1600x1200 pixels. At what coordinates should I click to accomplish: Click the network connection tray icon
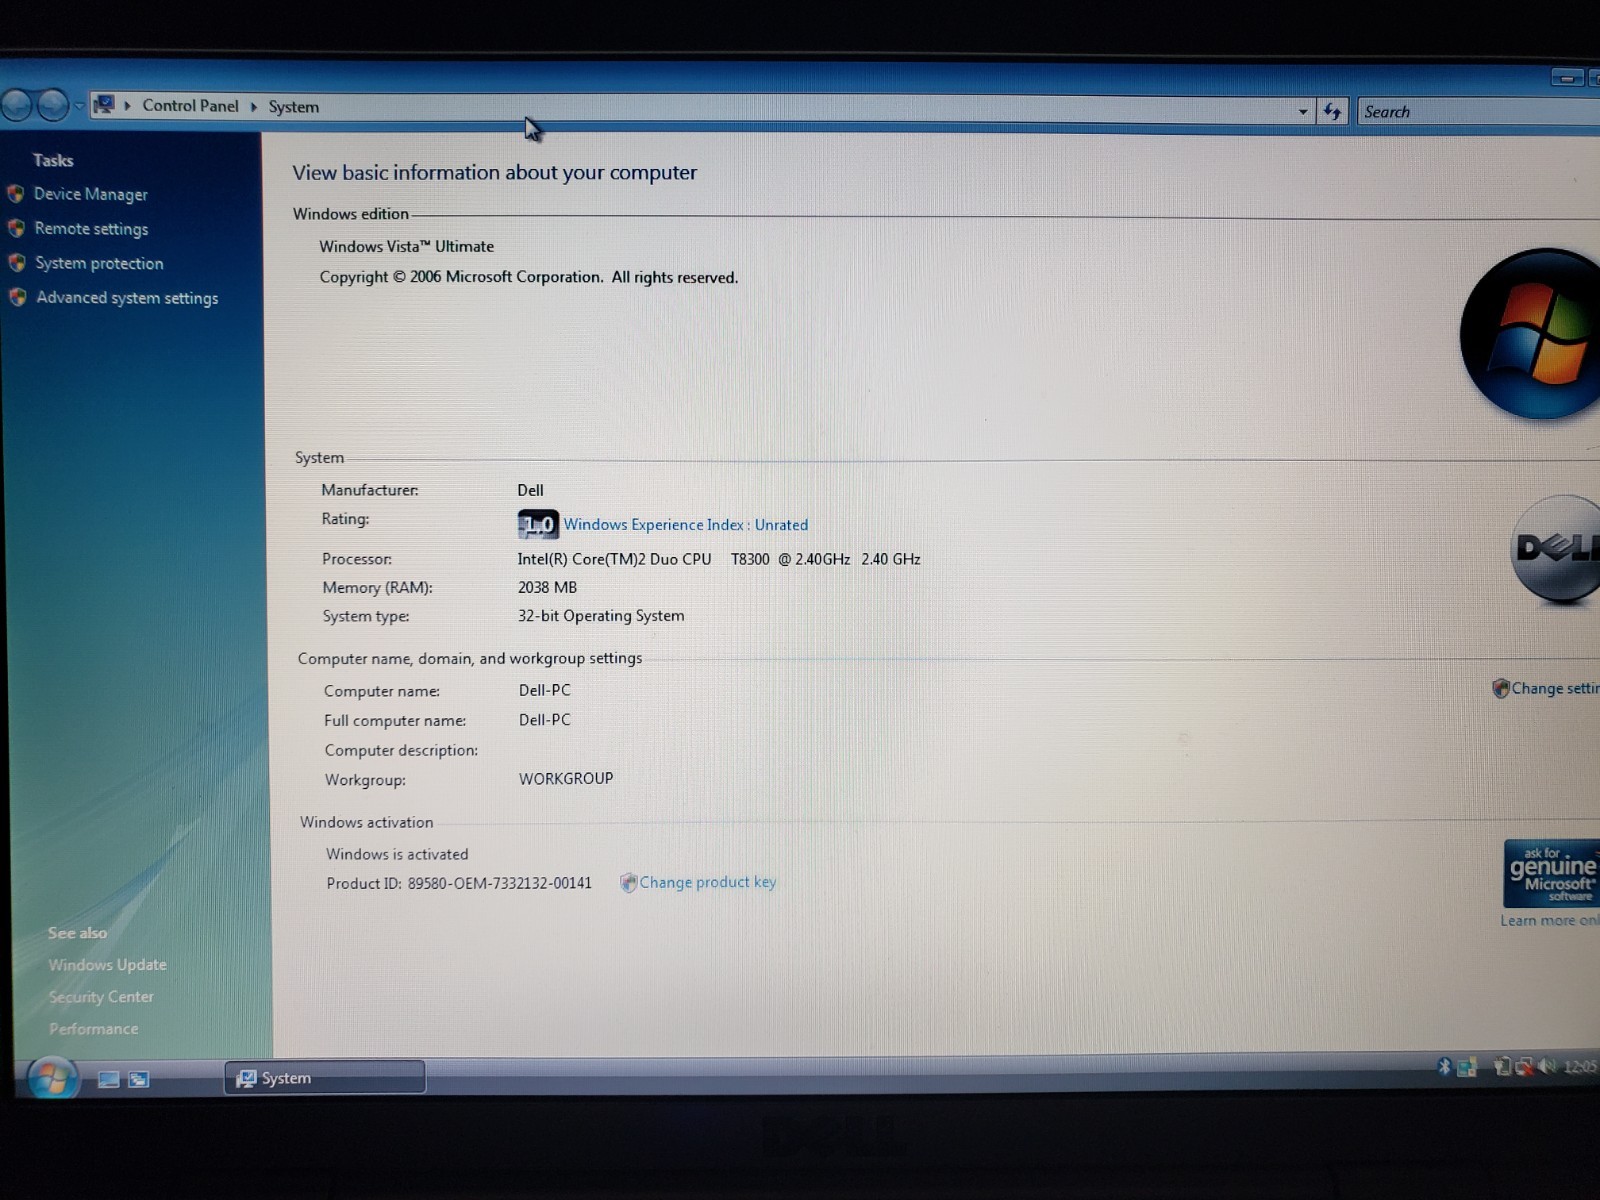click(x=1524, y=1067)
